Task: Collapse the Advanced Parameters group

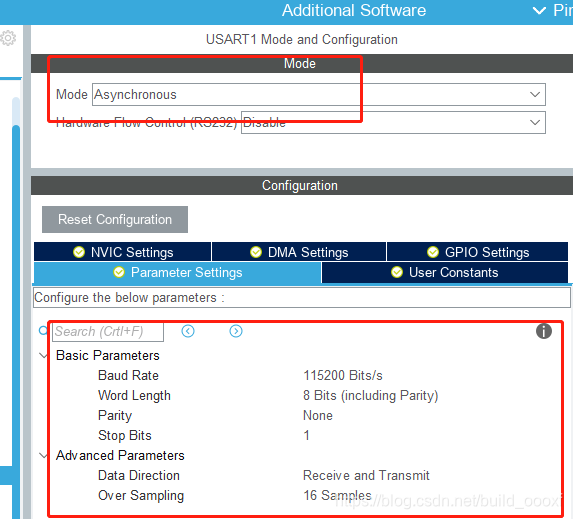Action: pyautogui.click(x=43, y=455)
